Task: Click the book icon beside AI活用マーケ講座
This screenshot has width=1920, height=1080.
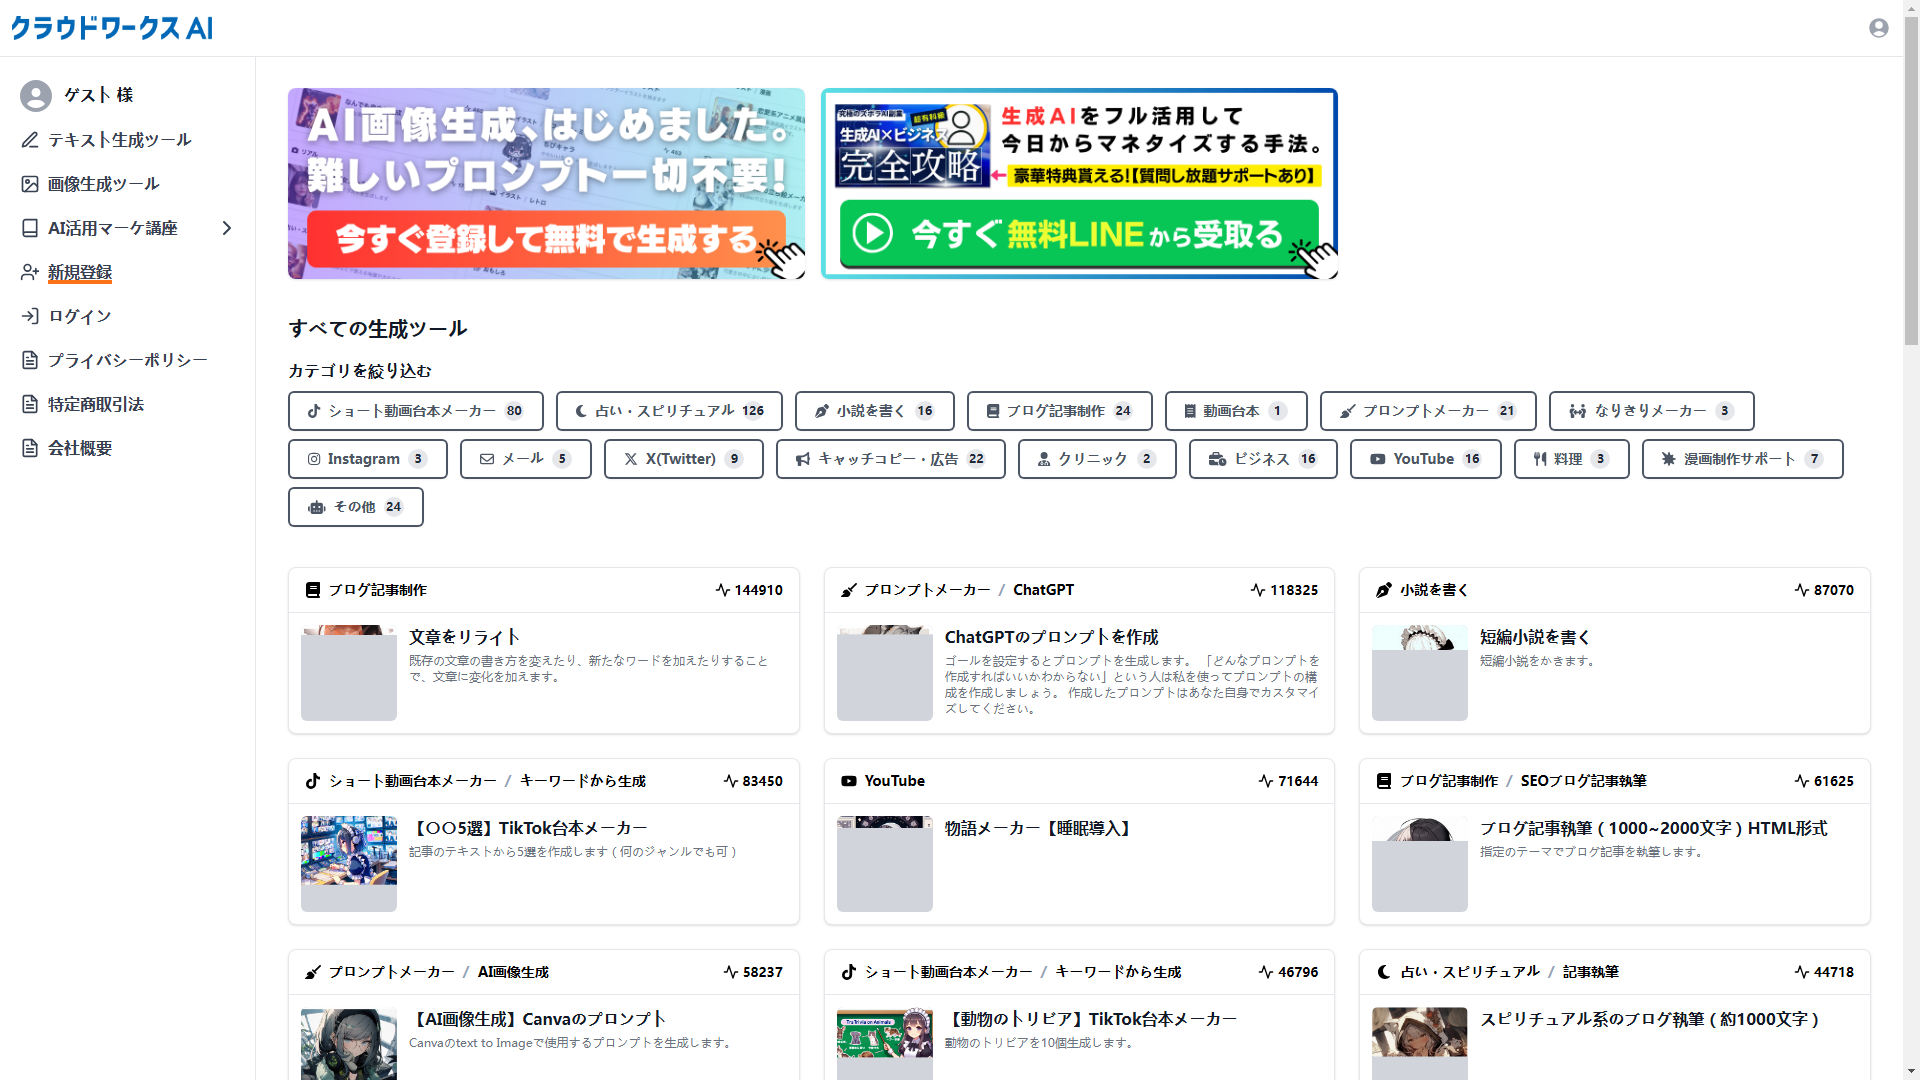Action: tap(30, 228)
